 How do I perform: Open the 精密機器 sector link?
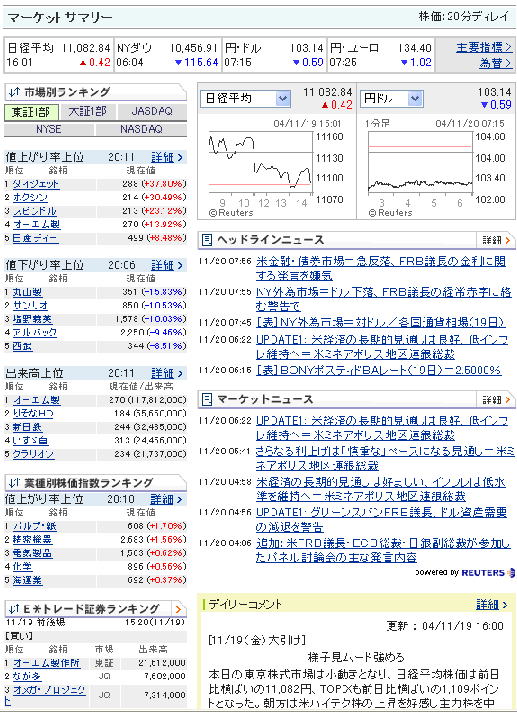pos(32,540)
